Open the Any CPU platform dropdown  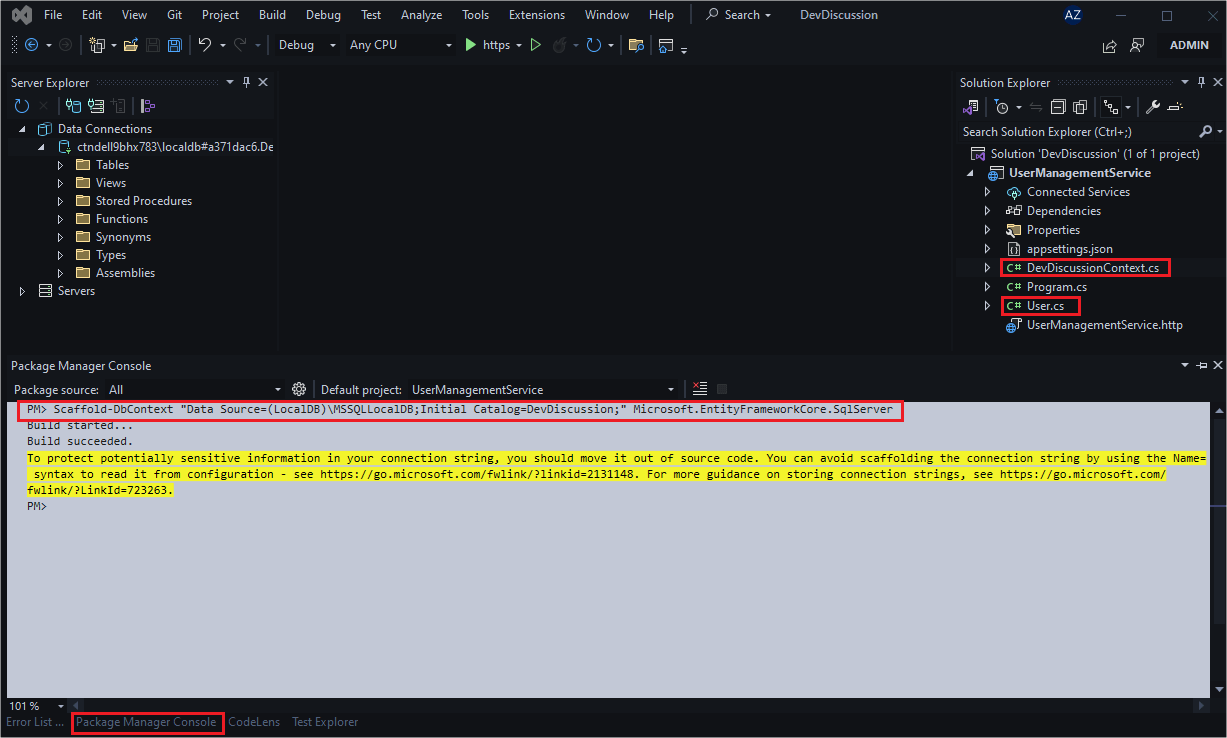(x=400, y=45)
